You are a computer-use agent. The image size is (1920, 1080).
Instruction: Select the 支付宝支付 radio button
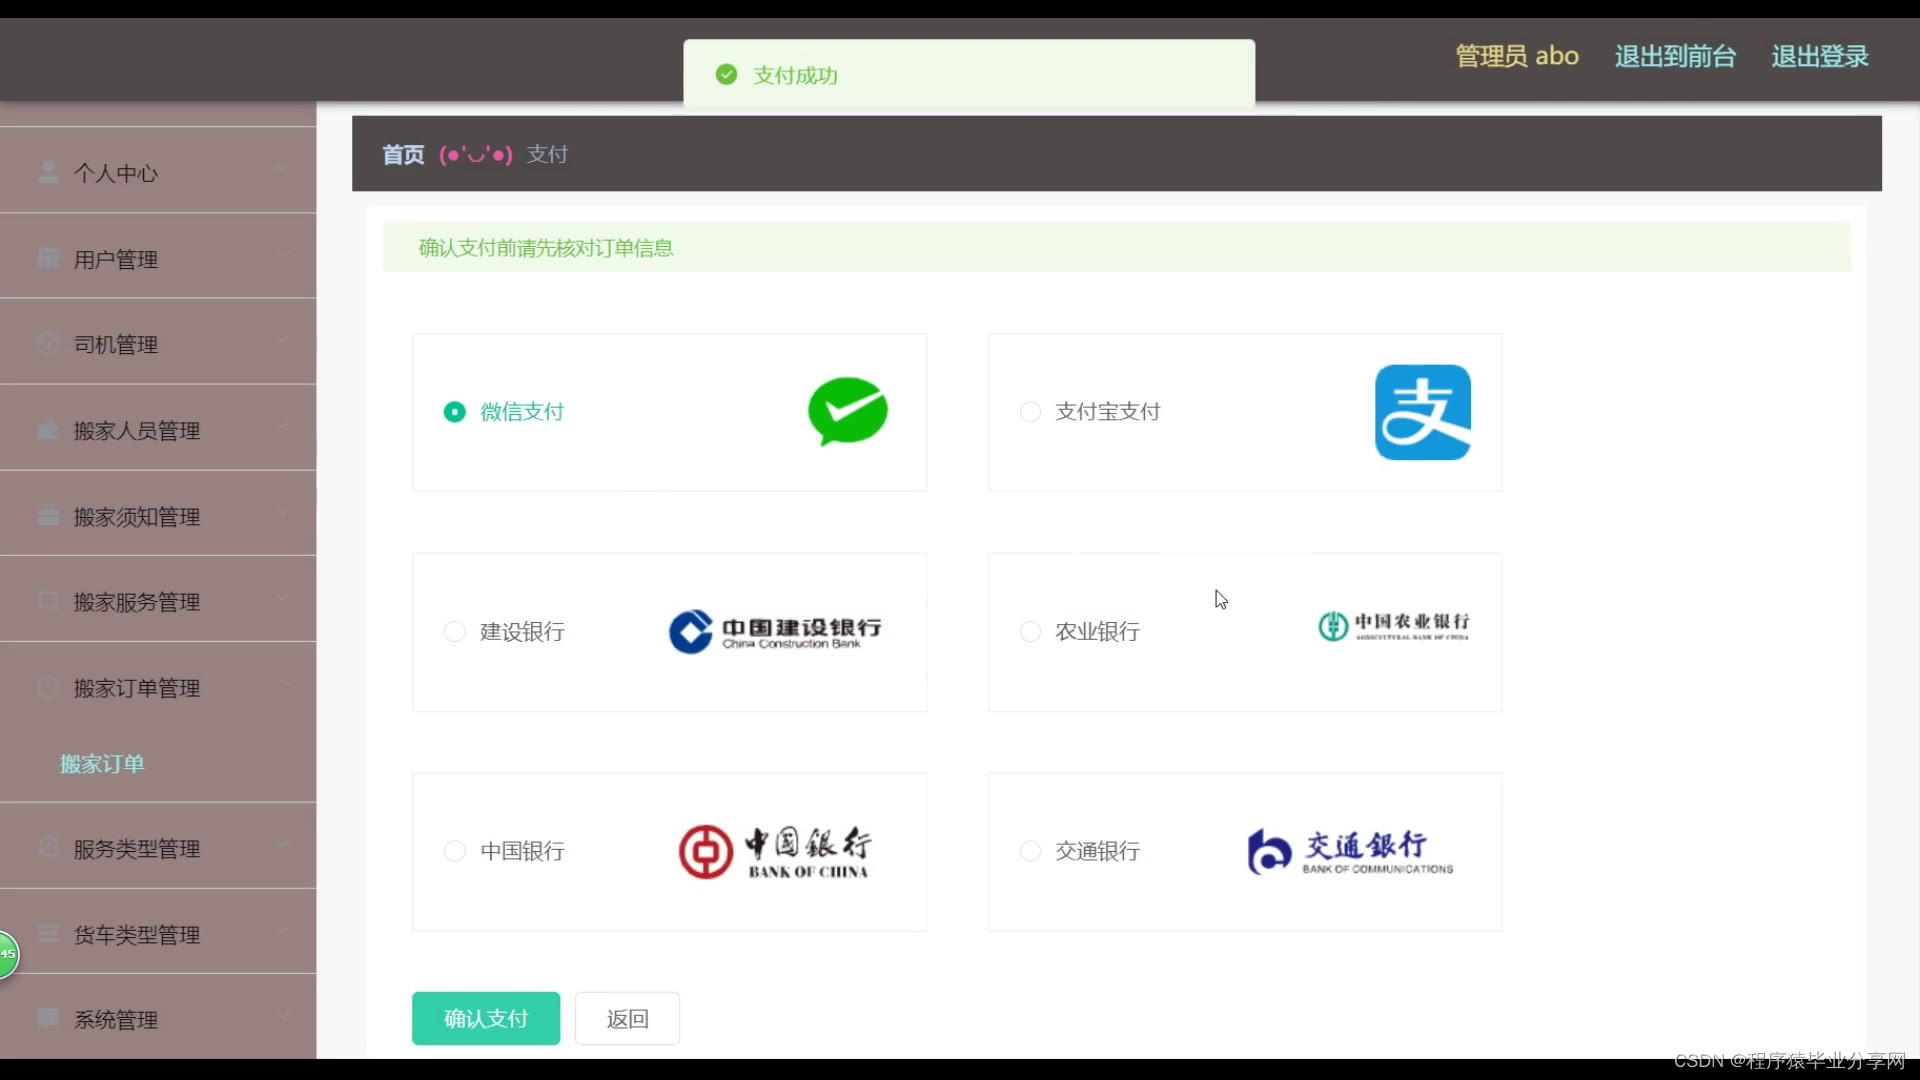click(1030, 412)
